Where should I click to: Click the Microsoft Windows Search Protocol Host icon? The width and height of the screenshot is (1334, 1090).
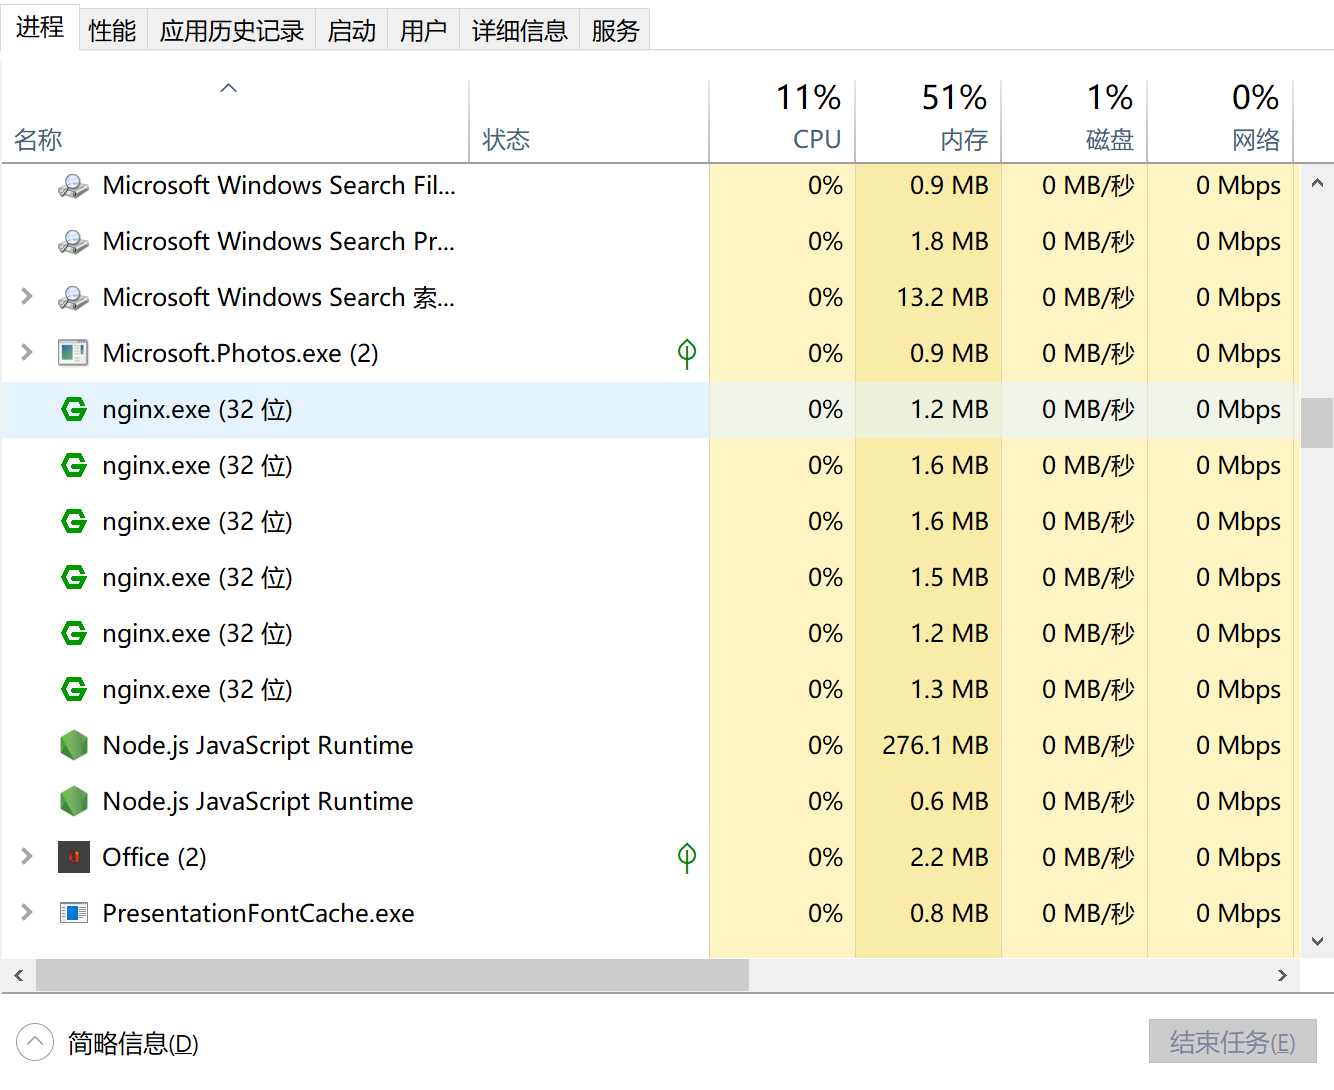(73, 242)
